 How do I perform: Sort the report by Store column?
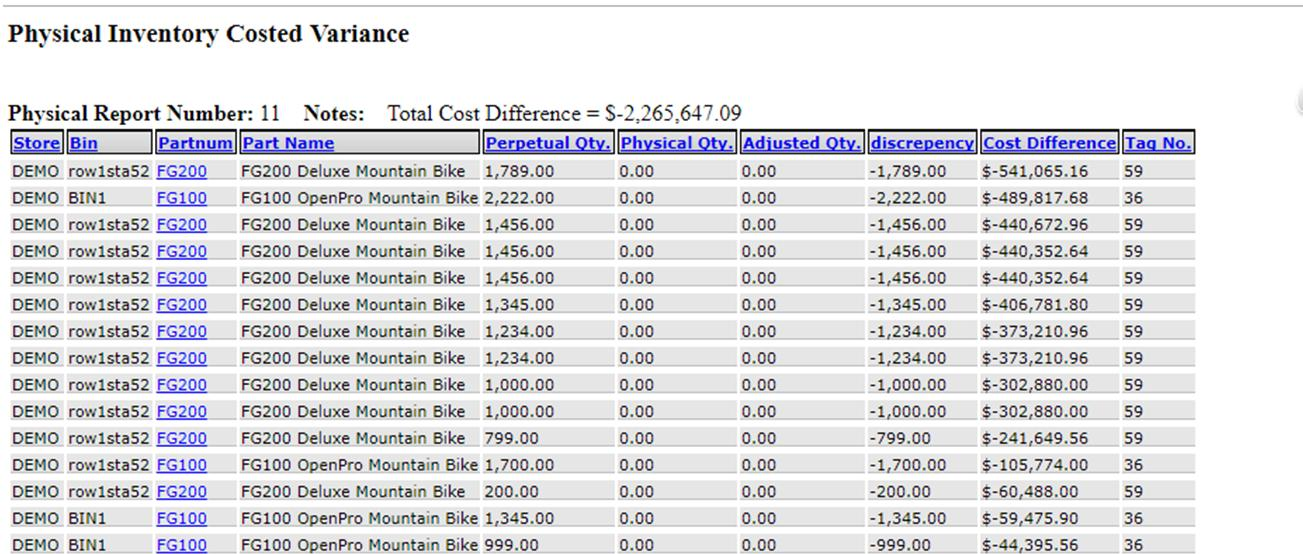coord(36,143)
